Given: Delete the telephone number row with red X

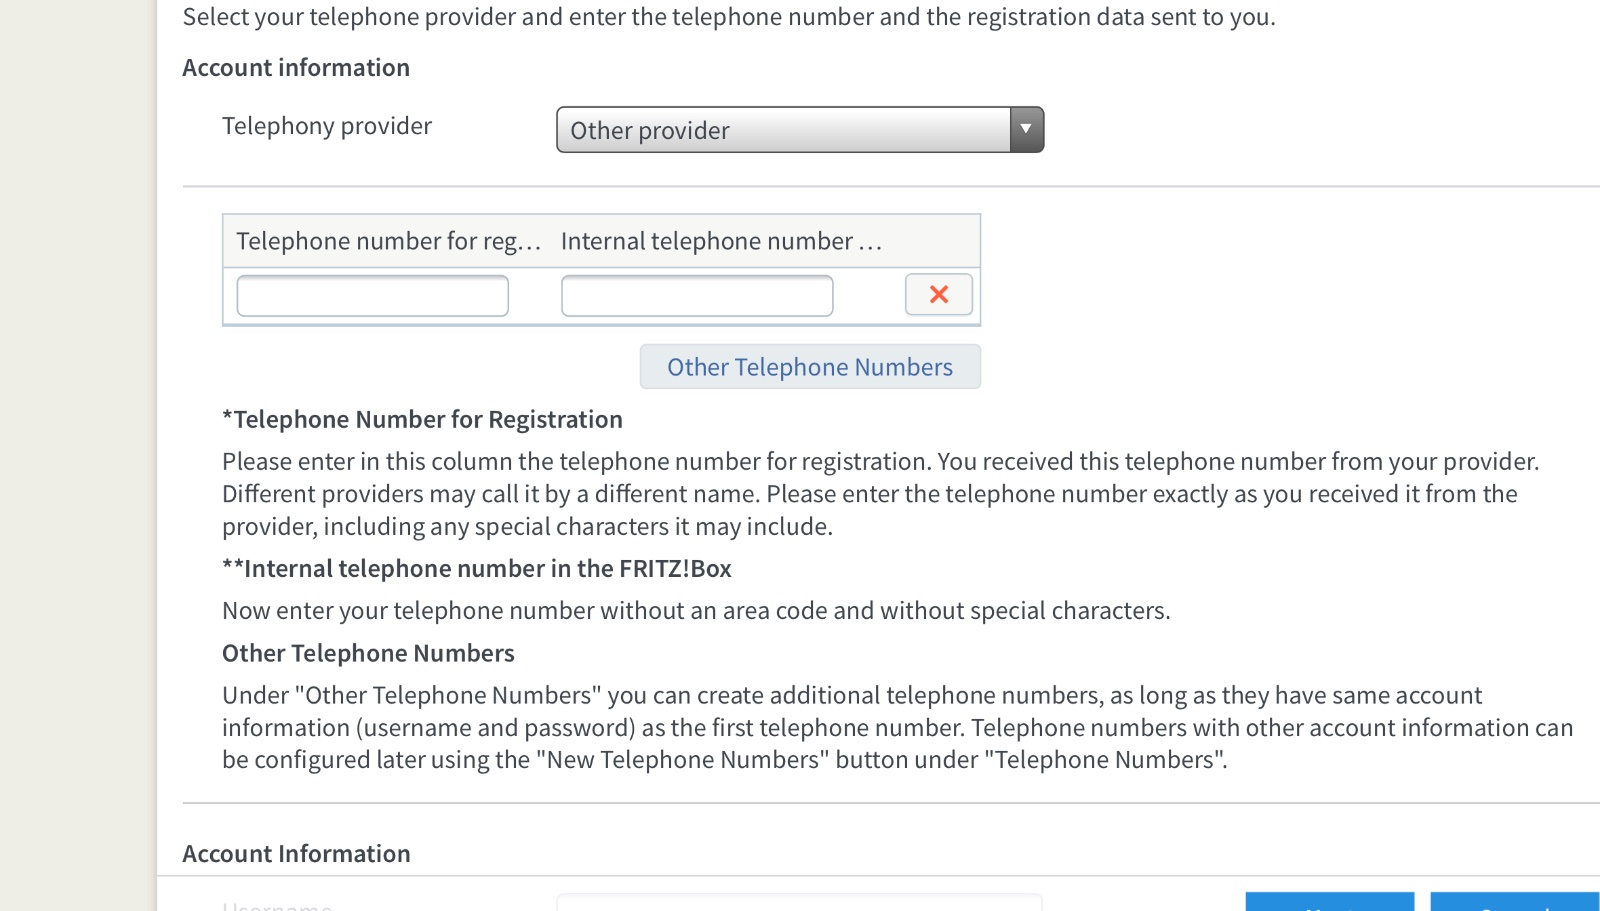Looking at the screenshot, I should coord(938,294).
